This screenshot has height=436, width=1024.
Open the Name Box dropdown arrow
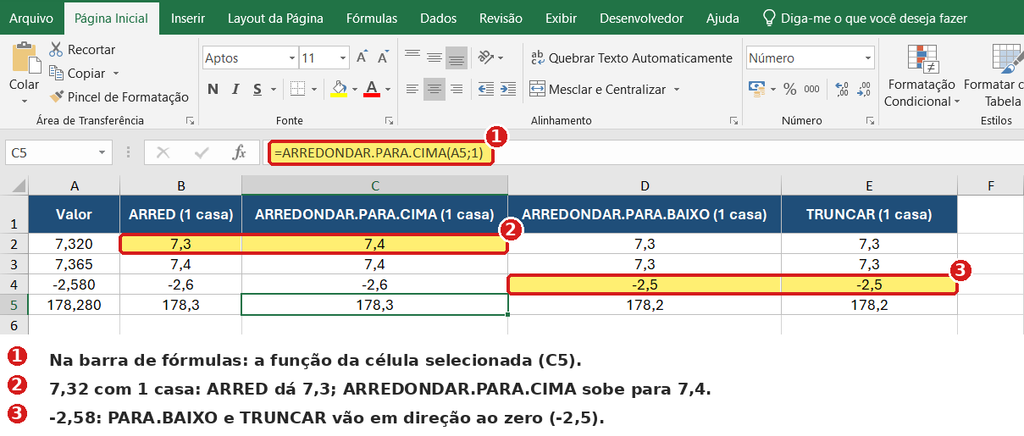point(102,153)
